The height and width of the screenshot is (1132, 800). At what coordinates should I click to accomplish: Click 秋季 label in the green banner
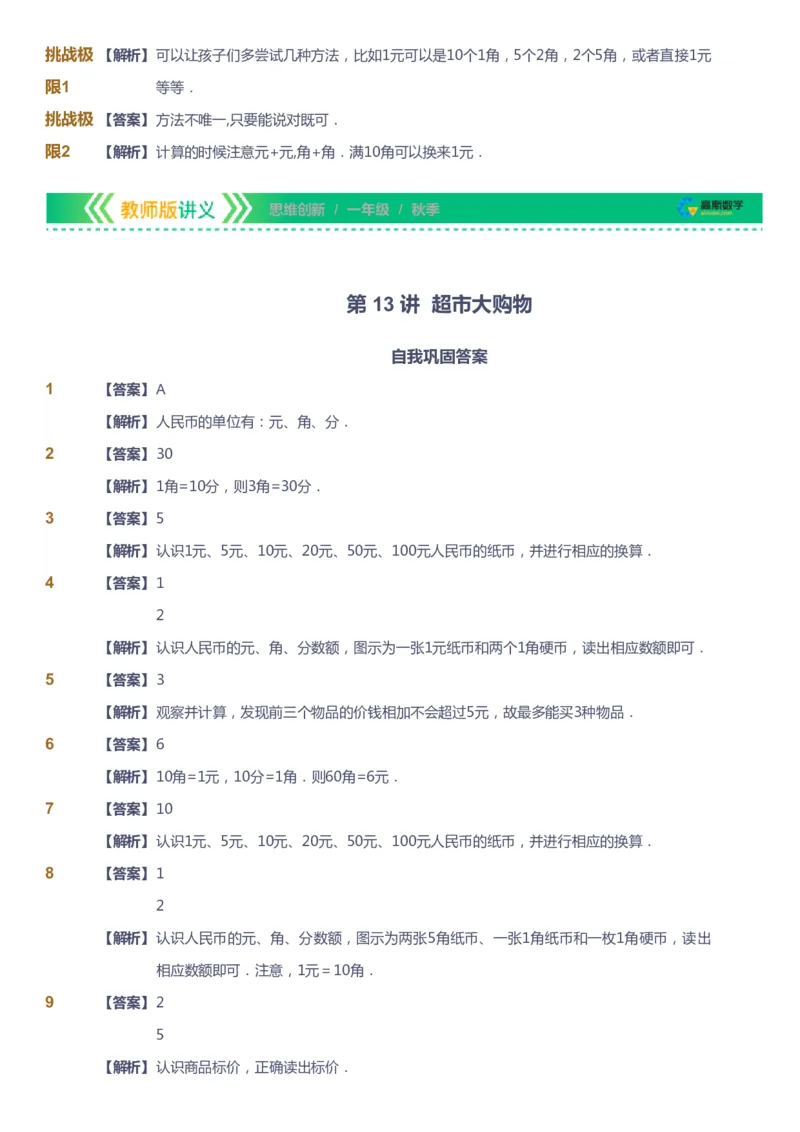(x=426, y=209)
